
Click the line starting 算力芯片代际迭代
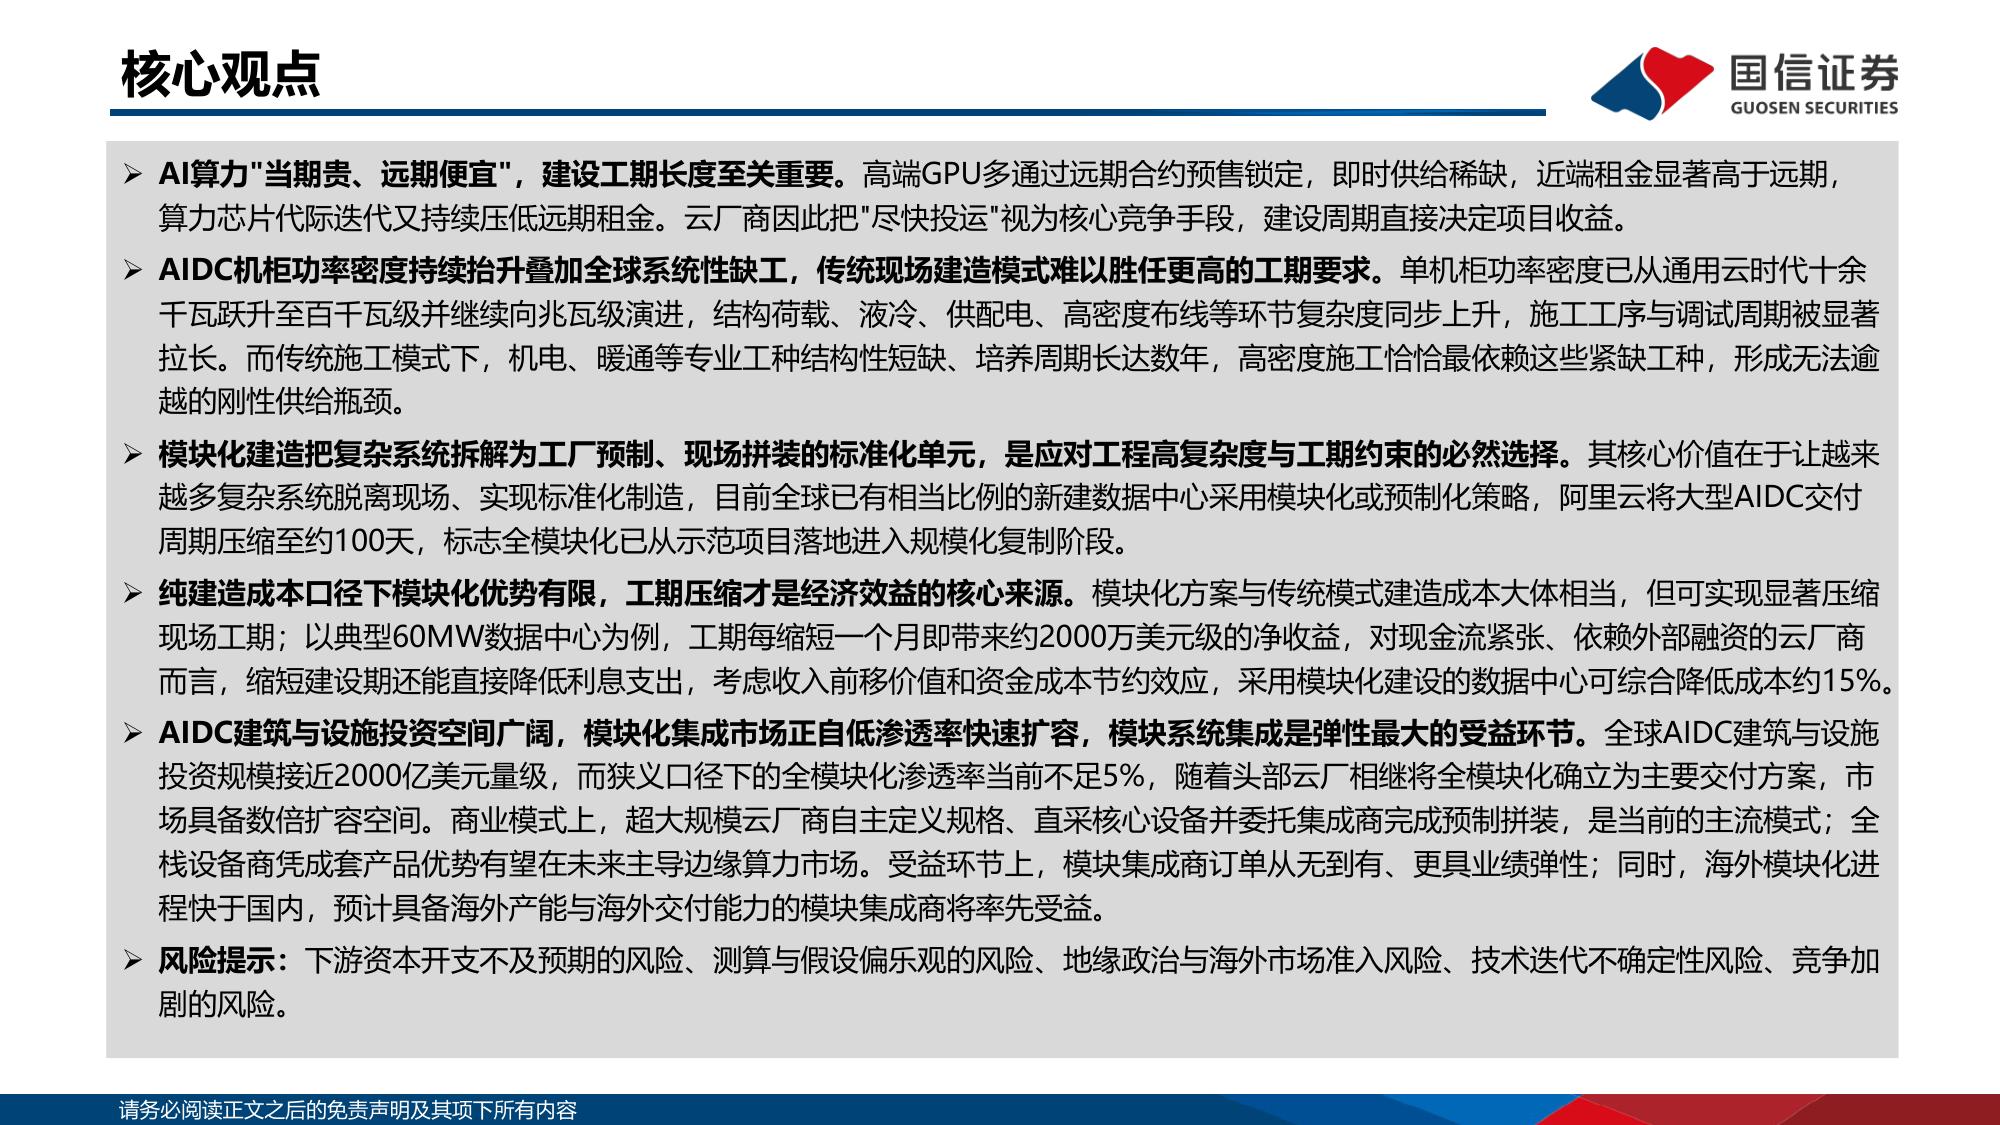(895, 218)
